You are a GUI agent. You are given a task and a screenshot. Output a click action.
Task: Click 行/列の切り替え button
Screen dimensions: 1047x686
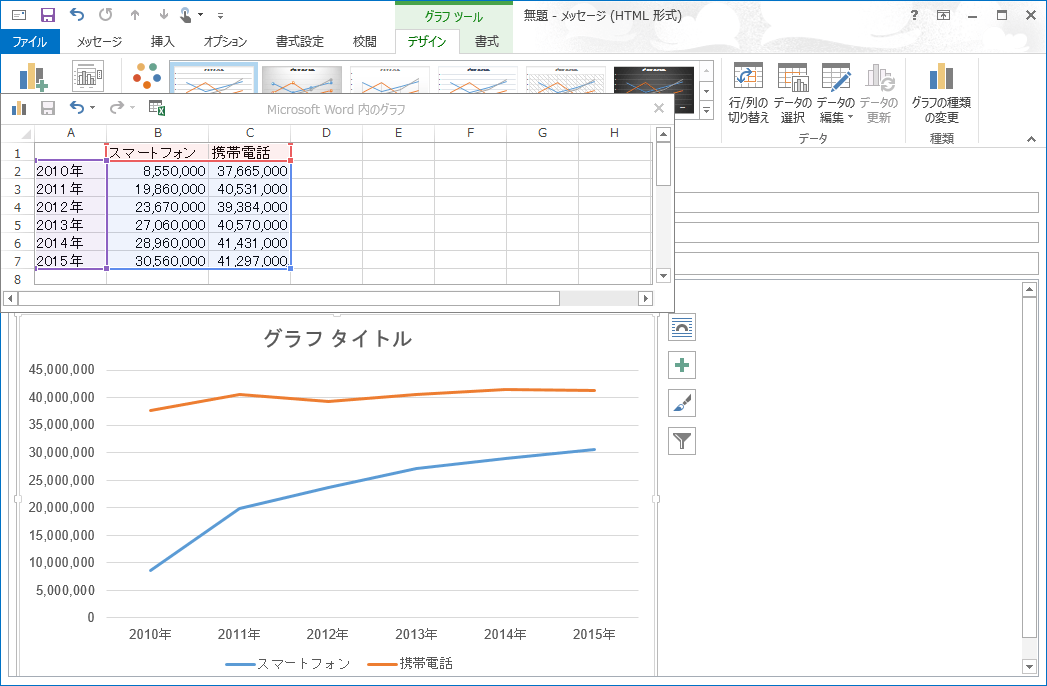click(748, 93)
